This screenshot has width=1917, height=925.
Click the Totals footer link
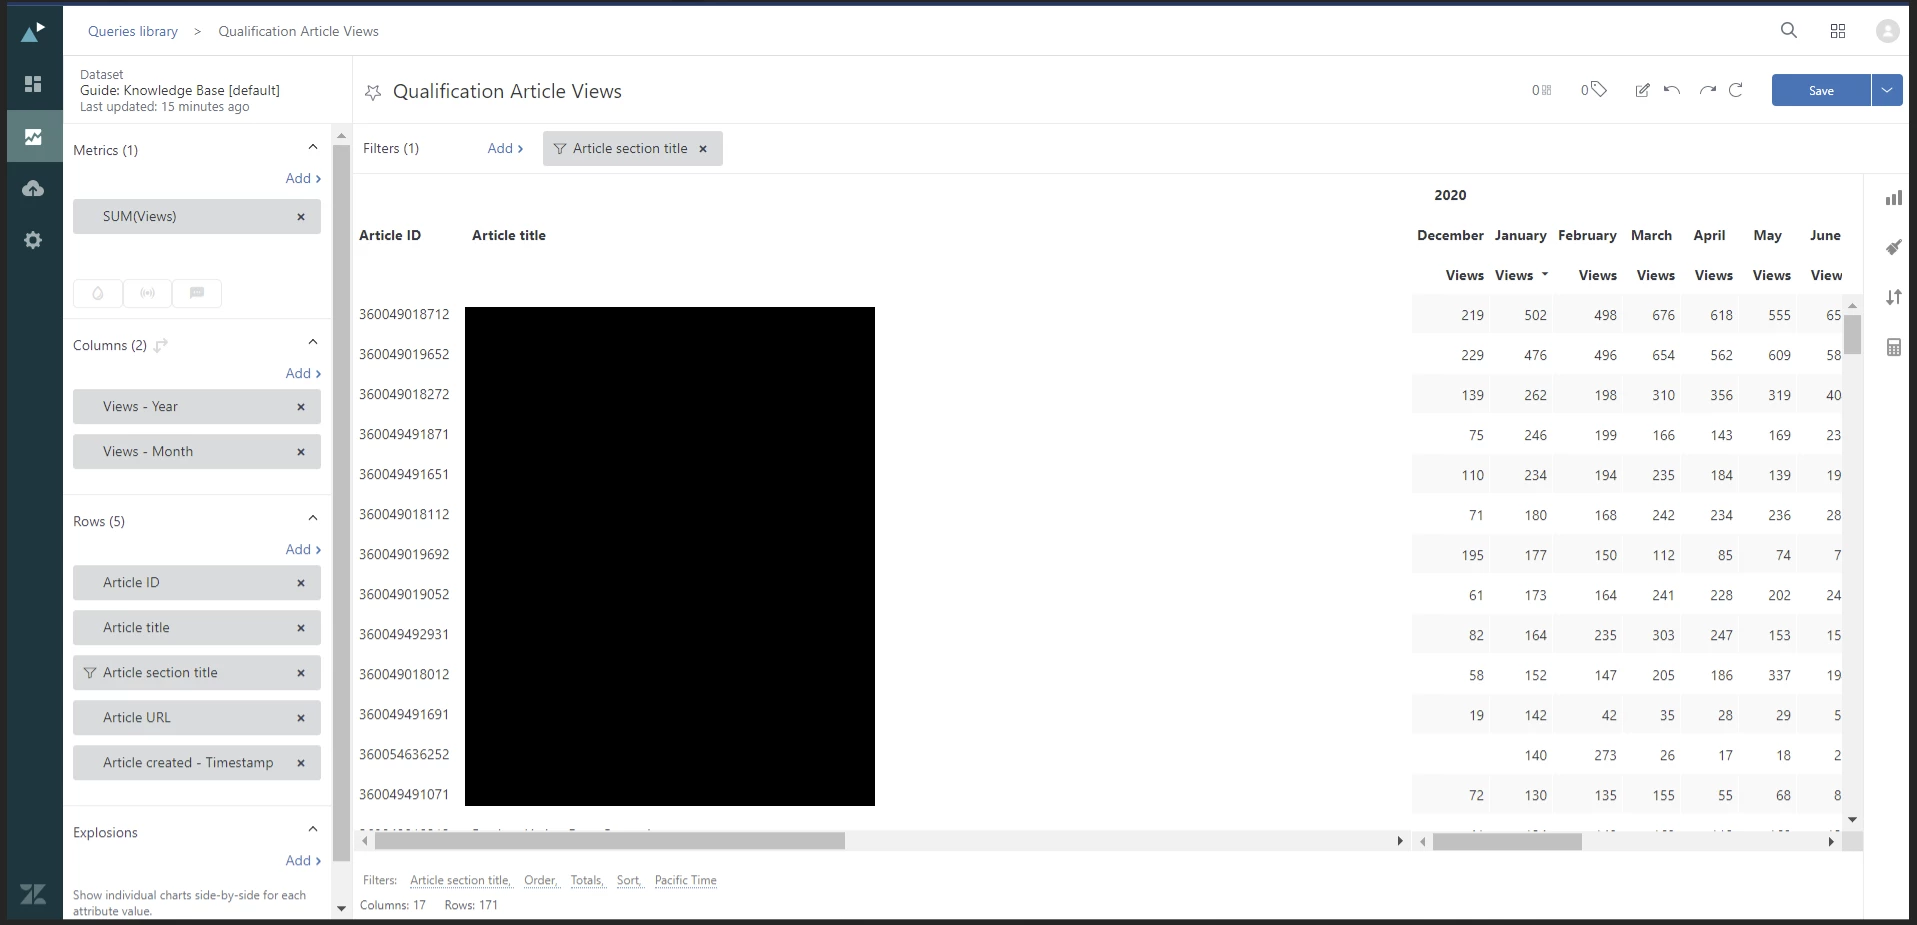click(587, 880)
